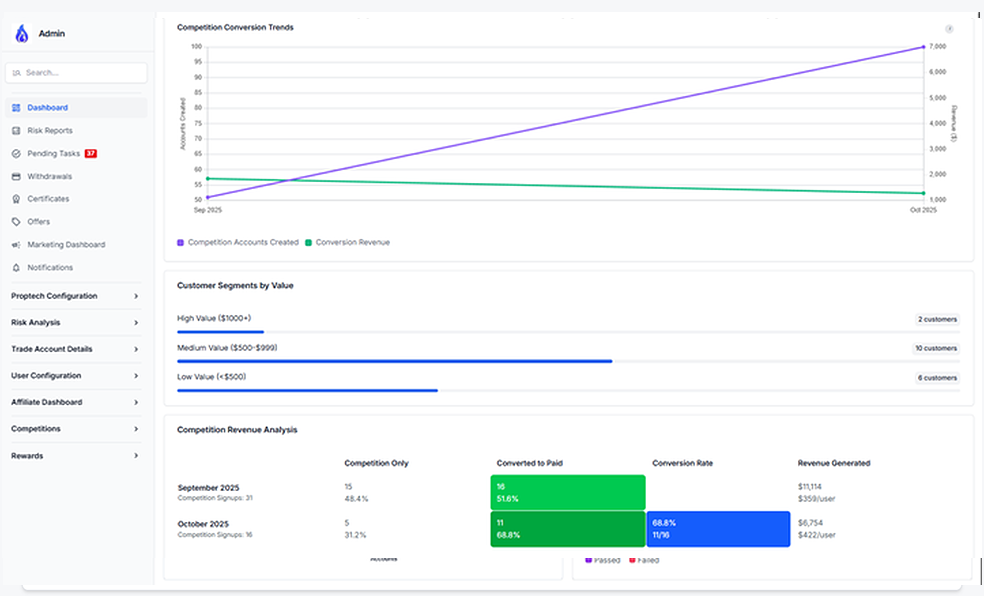
Task: Click the Pending Tasks checkmark icon
Action: click(x=16, y=154)
